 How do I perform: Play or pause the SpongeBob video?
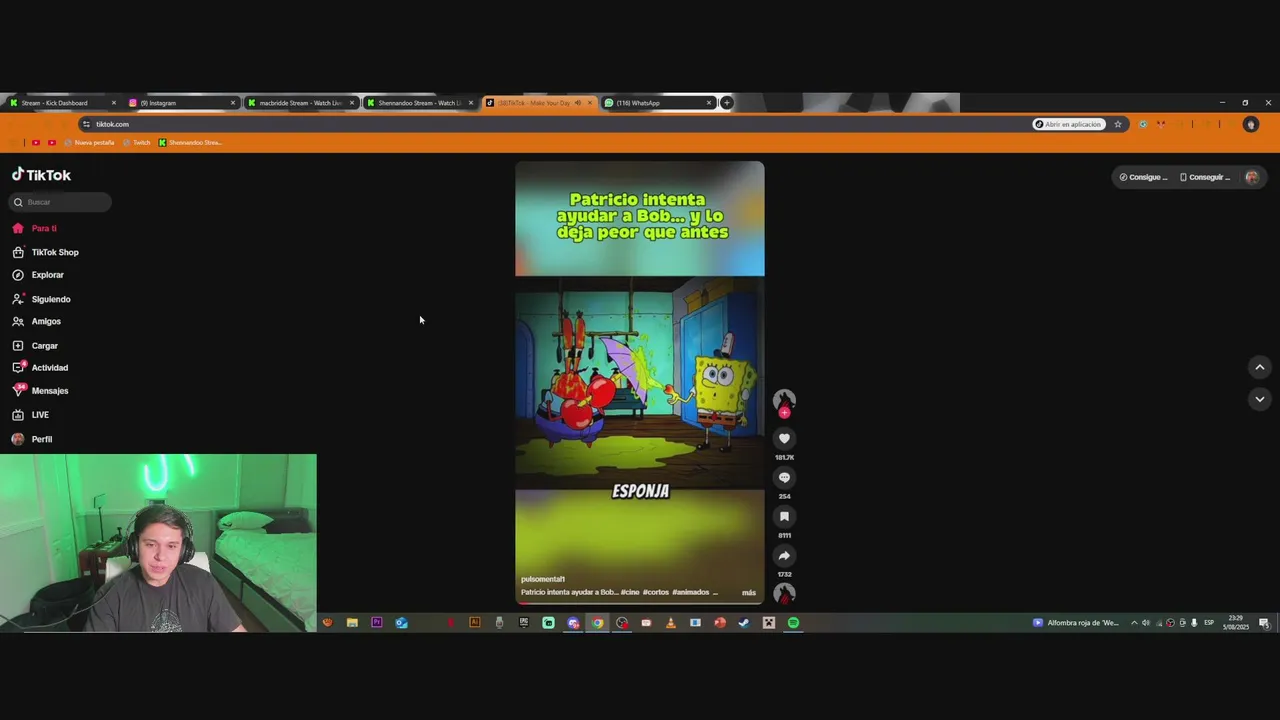click(x=639, y=383)
